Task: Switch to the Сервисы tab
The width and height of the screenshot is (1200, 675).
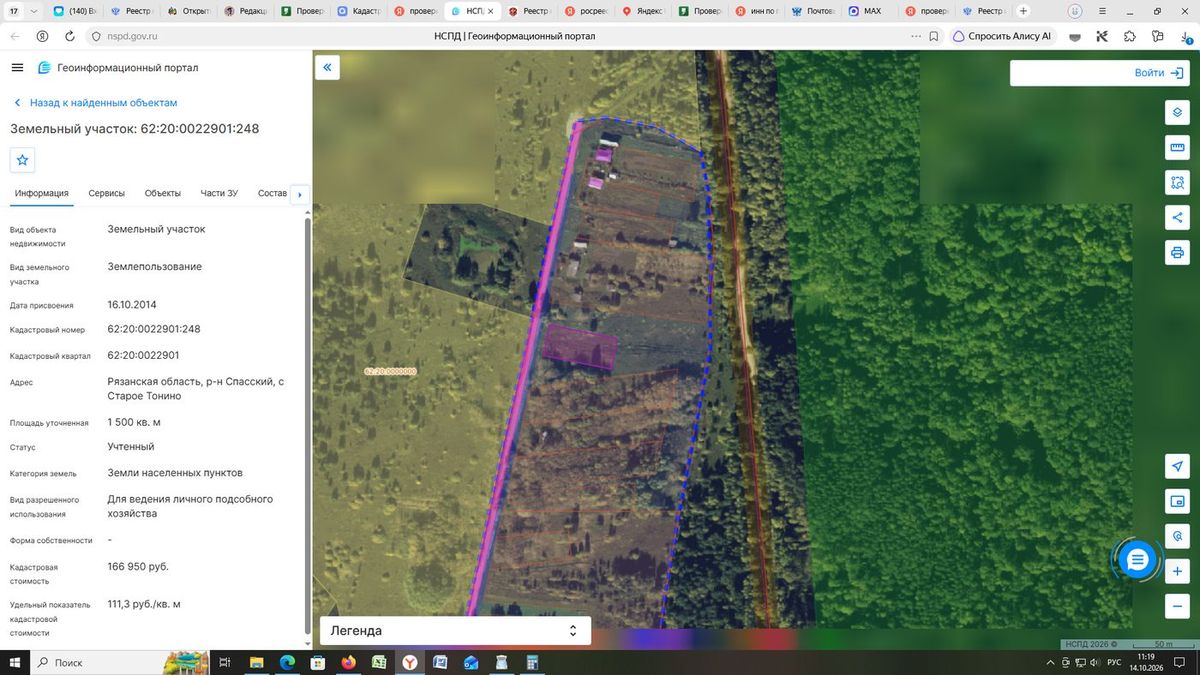Action: tap(106, 193)
